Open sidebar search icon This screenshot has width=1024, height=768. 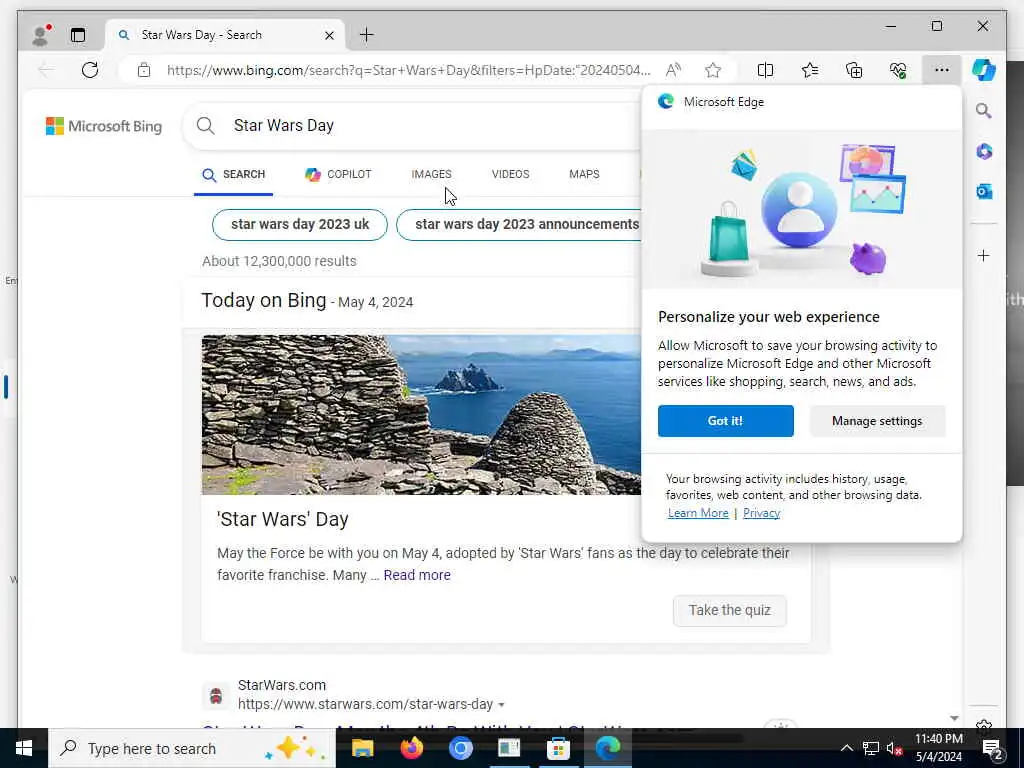984,111
